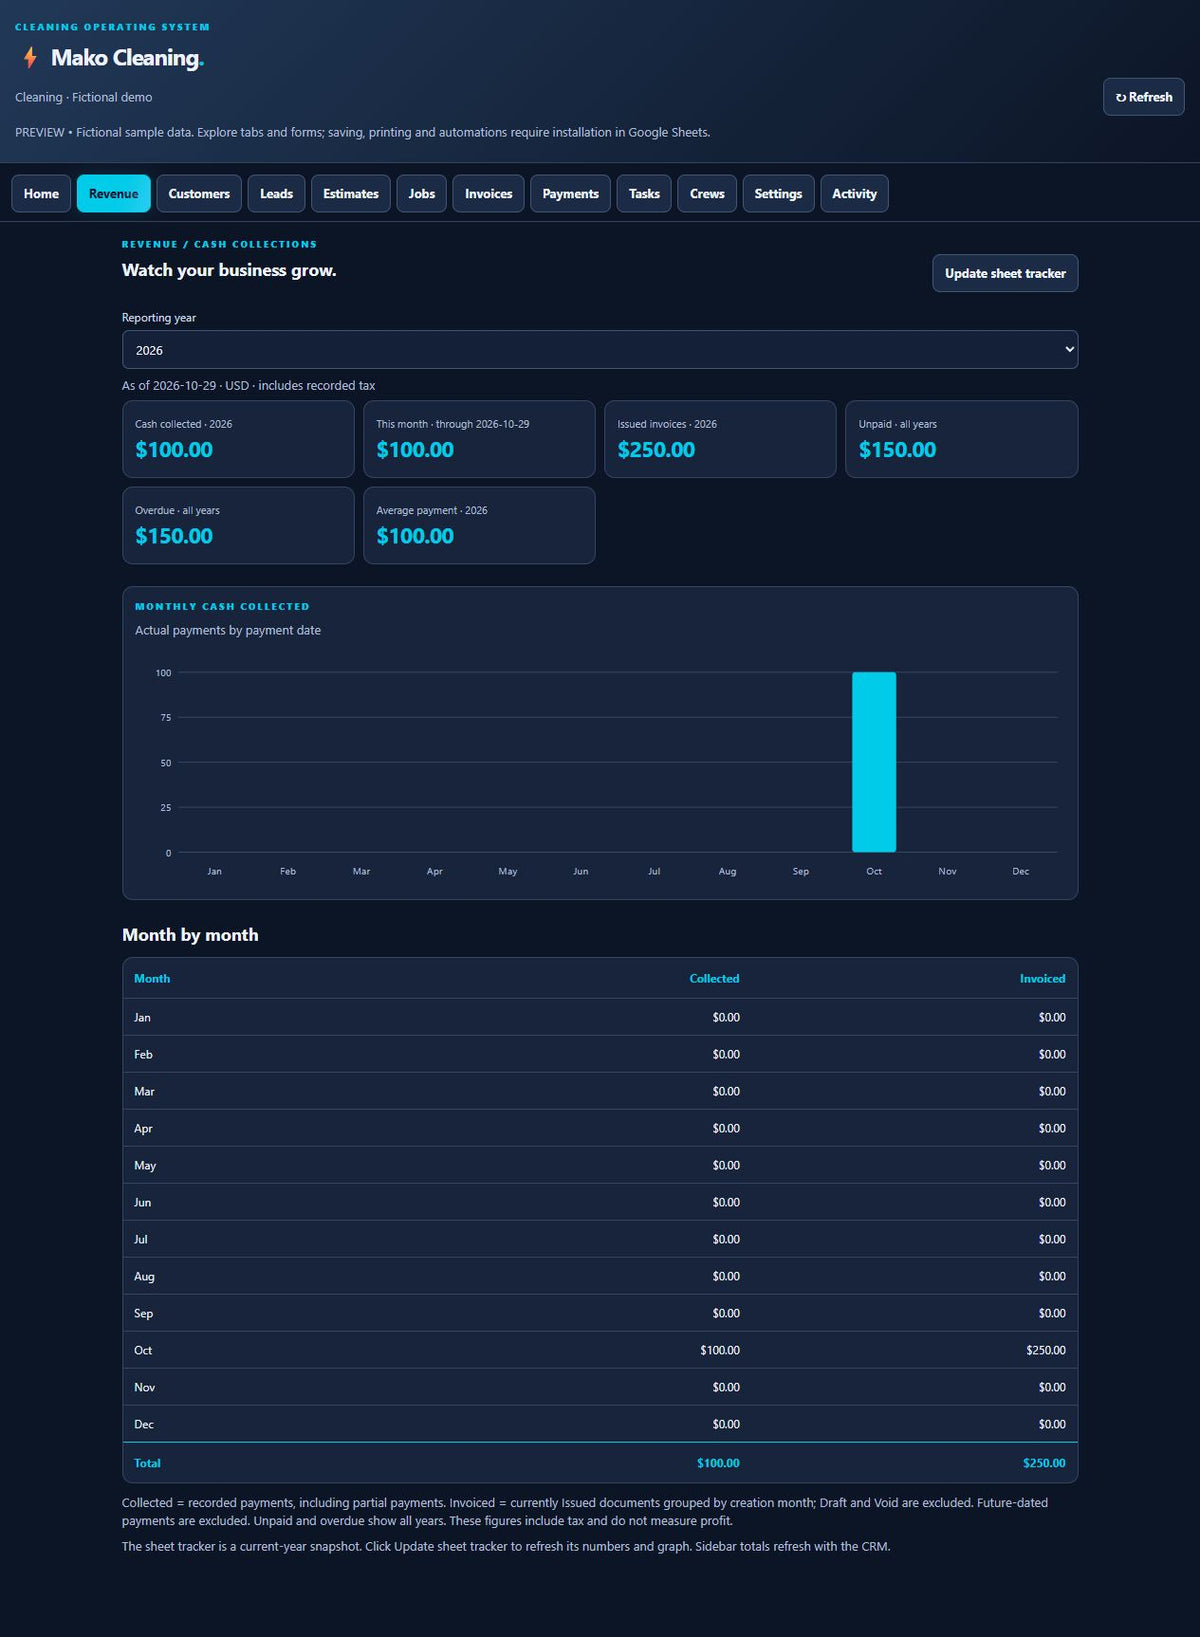Click the Month column header
1200x1637 pixels.
click(x=152, y=979)
